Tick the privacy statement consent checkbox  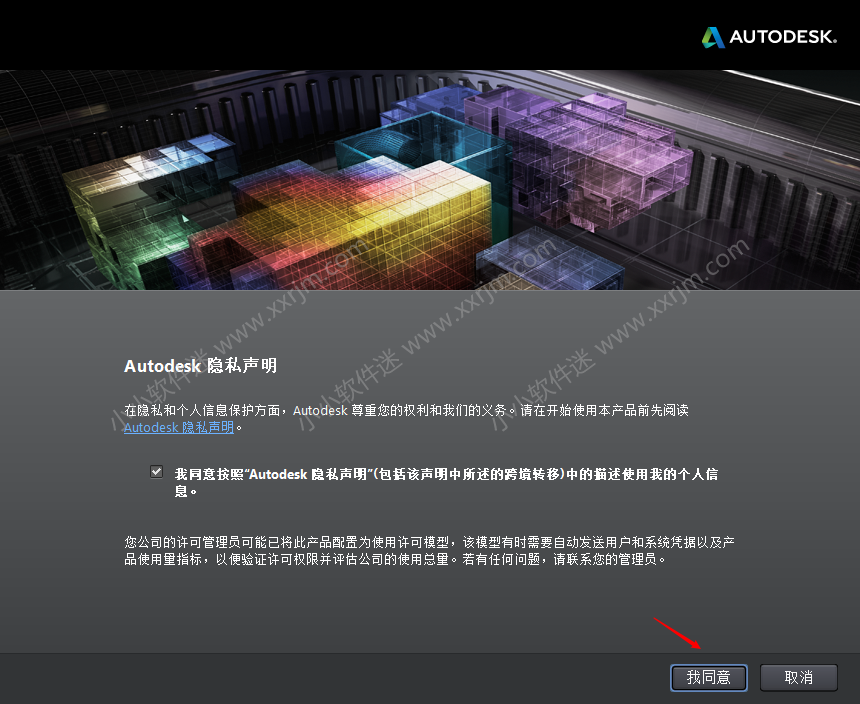156,471
